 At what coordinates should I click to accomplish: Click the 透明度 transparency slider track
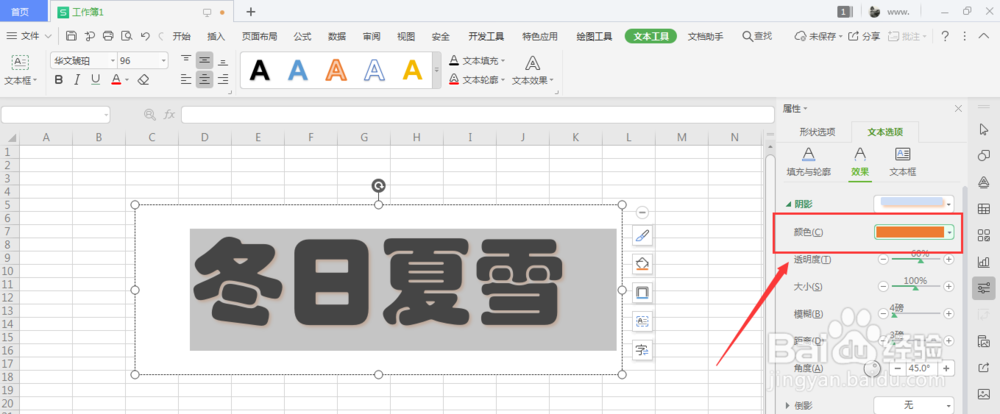(916, 260)
